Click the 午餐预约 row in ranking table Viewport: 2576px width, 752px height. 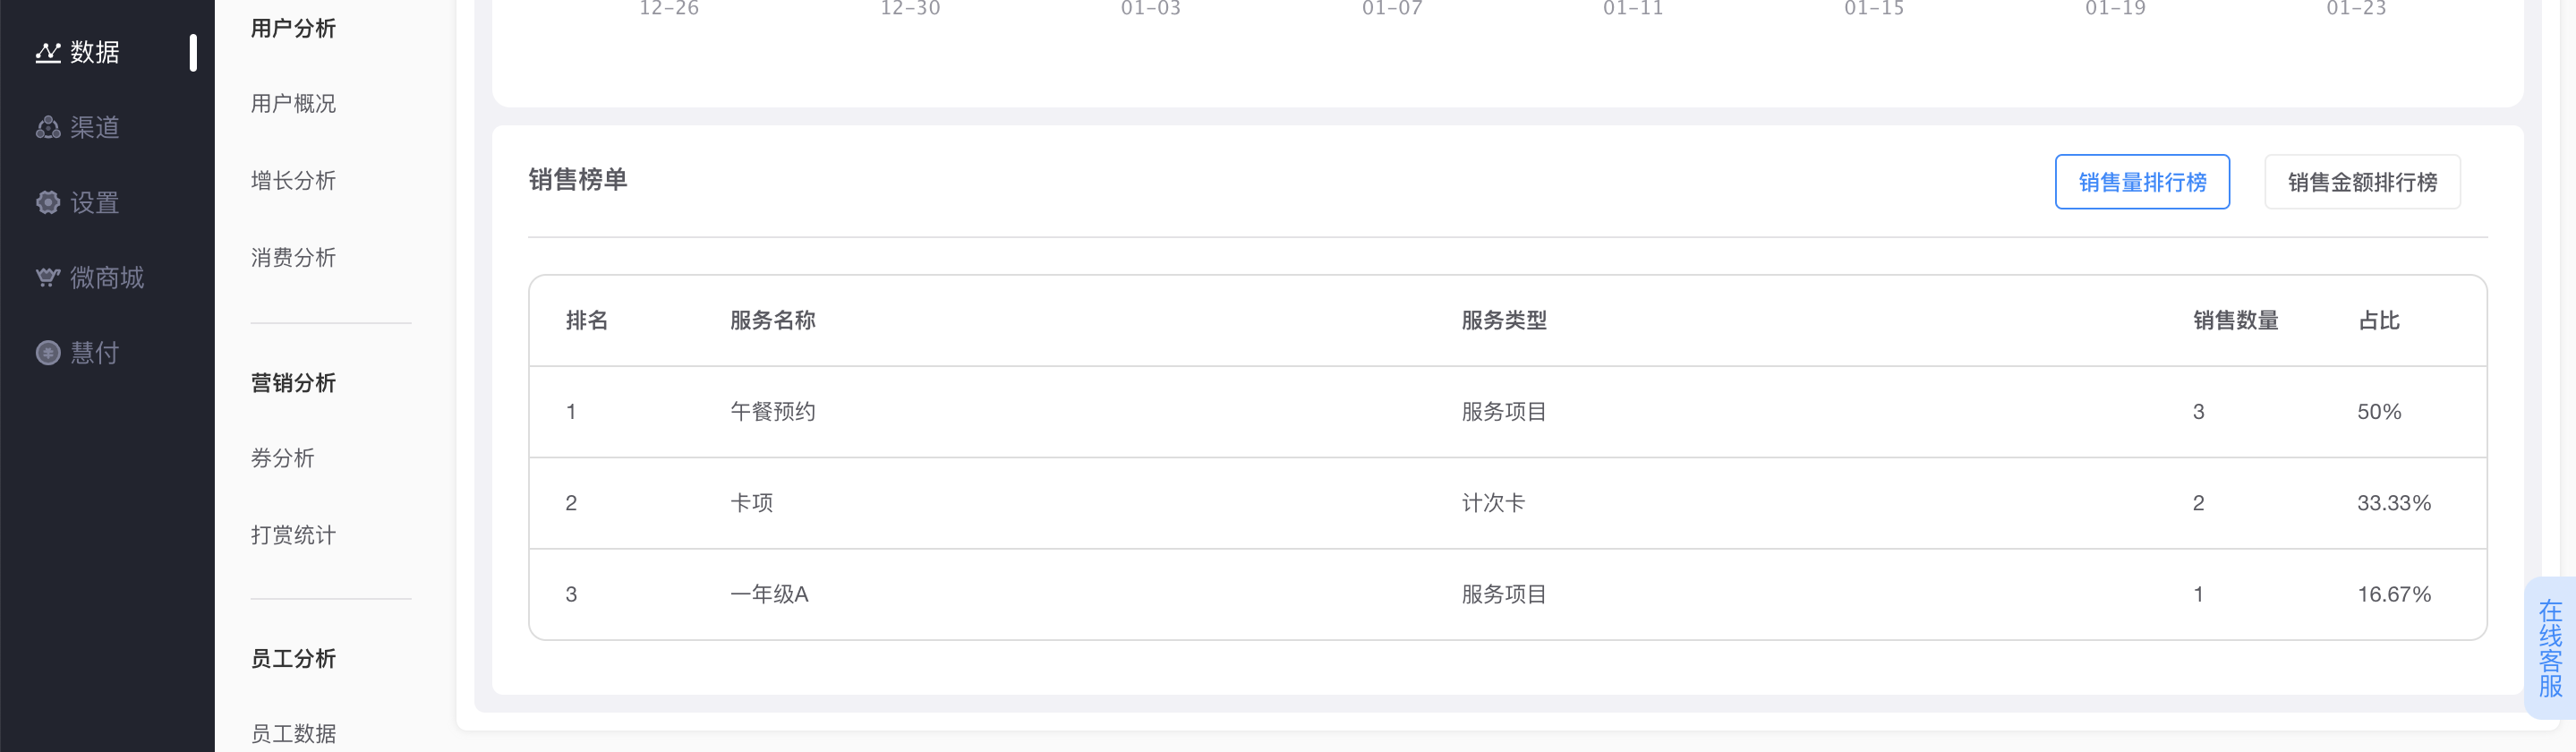[1507, 412]
